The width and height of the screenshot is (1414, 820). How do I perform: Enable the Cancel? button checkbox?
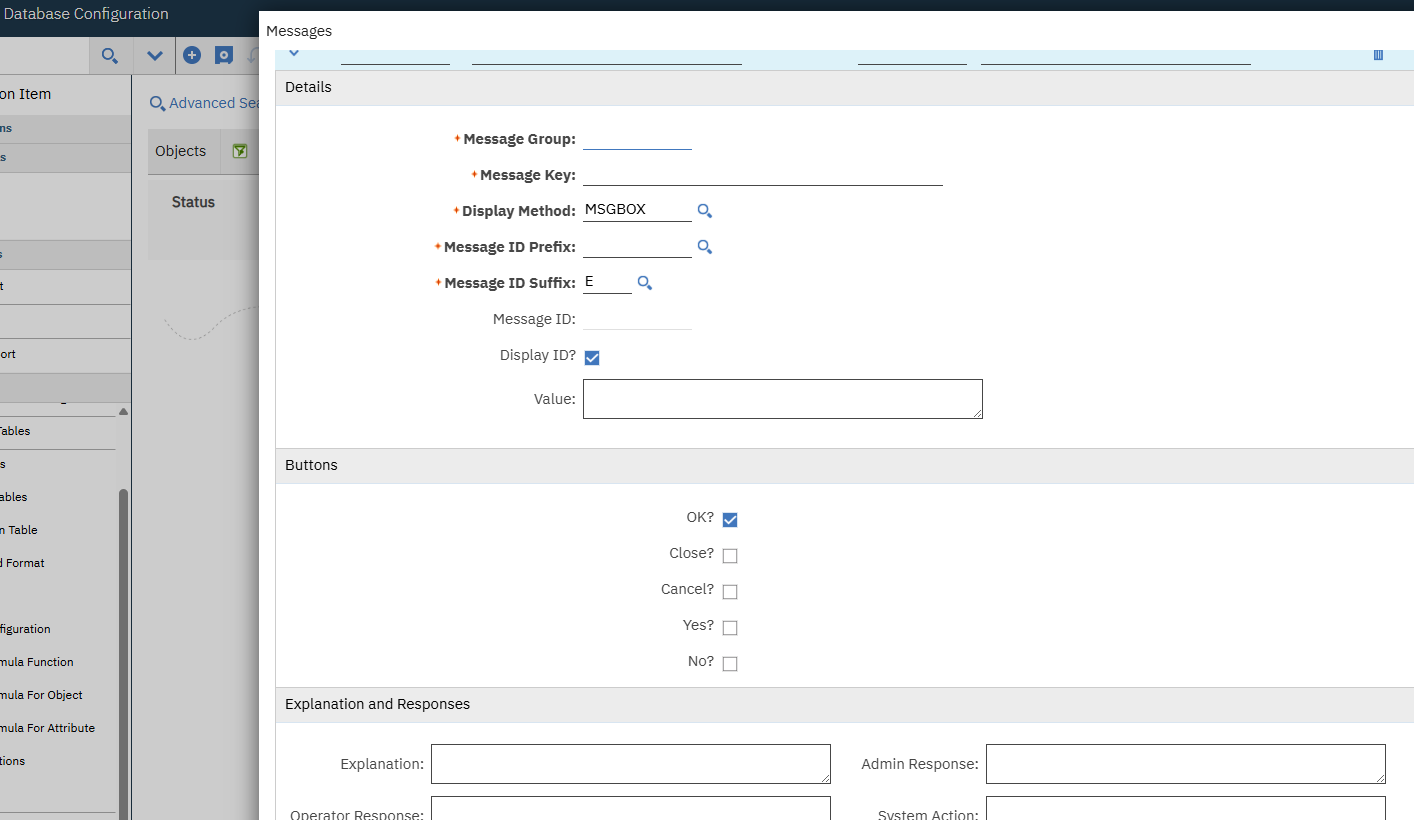pos(730,591)
